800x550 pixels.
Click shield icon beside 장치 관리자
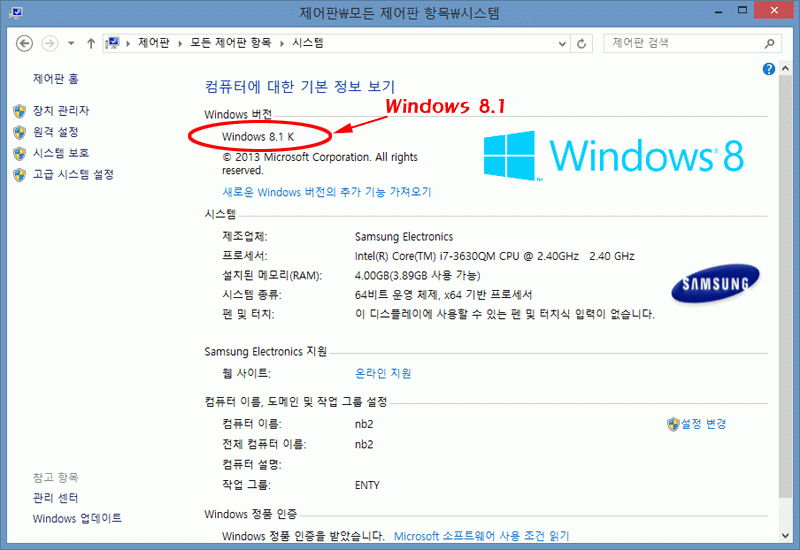pyautogui.click(x=19, y=111)
